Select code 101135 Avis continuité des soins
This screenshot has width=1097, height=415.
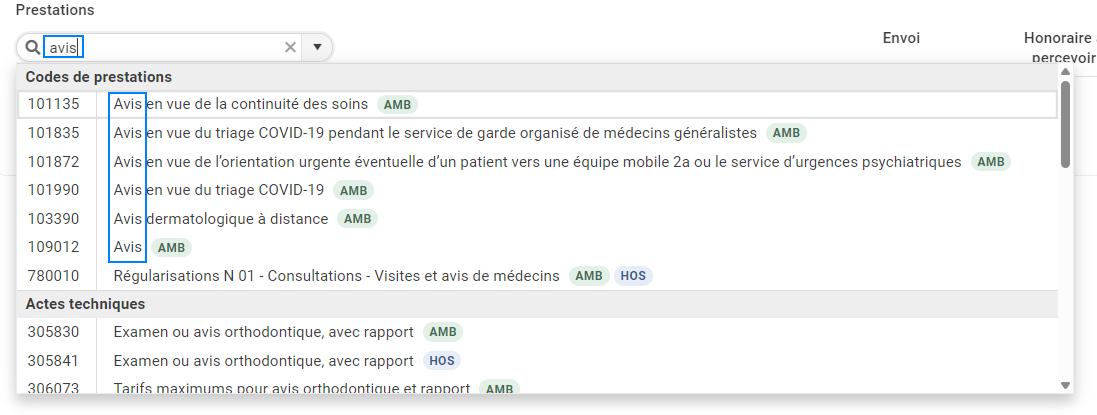[x=537, y=105]
